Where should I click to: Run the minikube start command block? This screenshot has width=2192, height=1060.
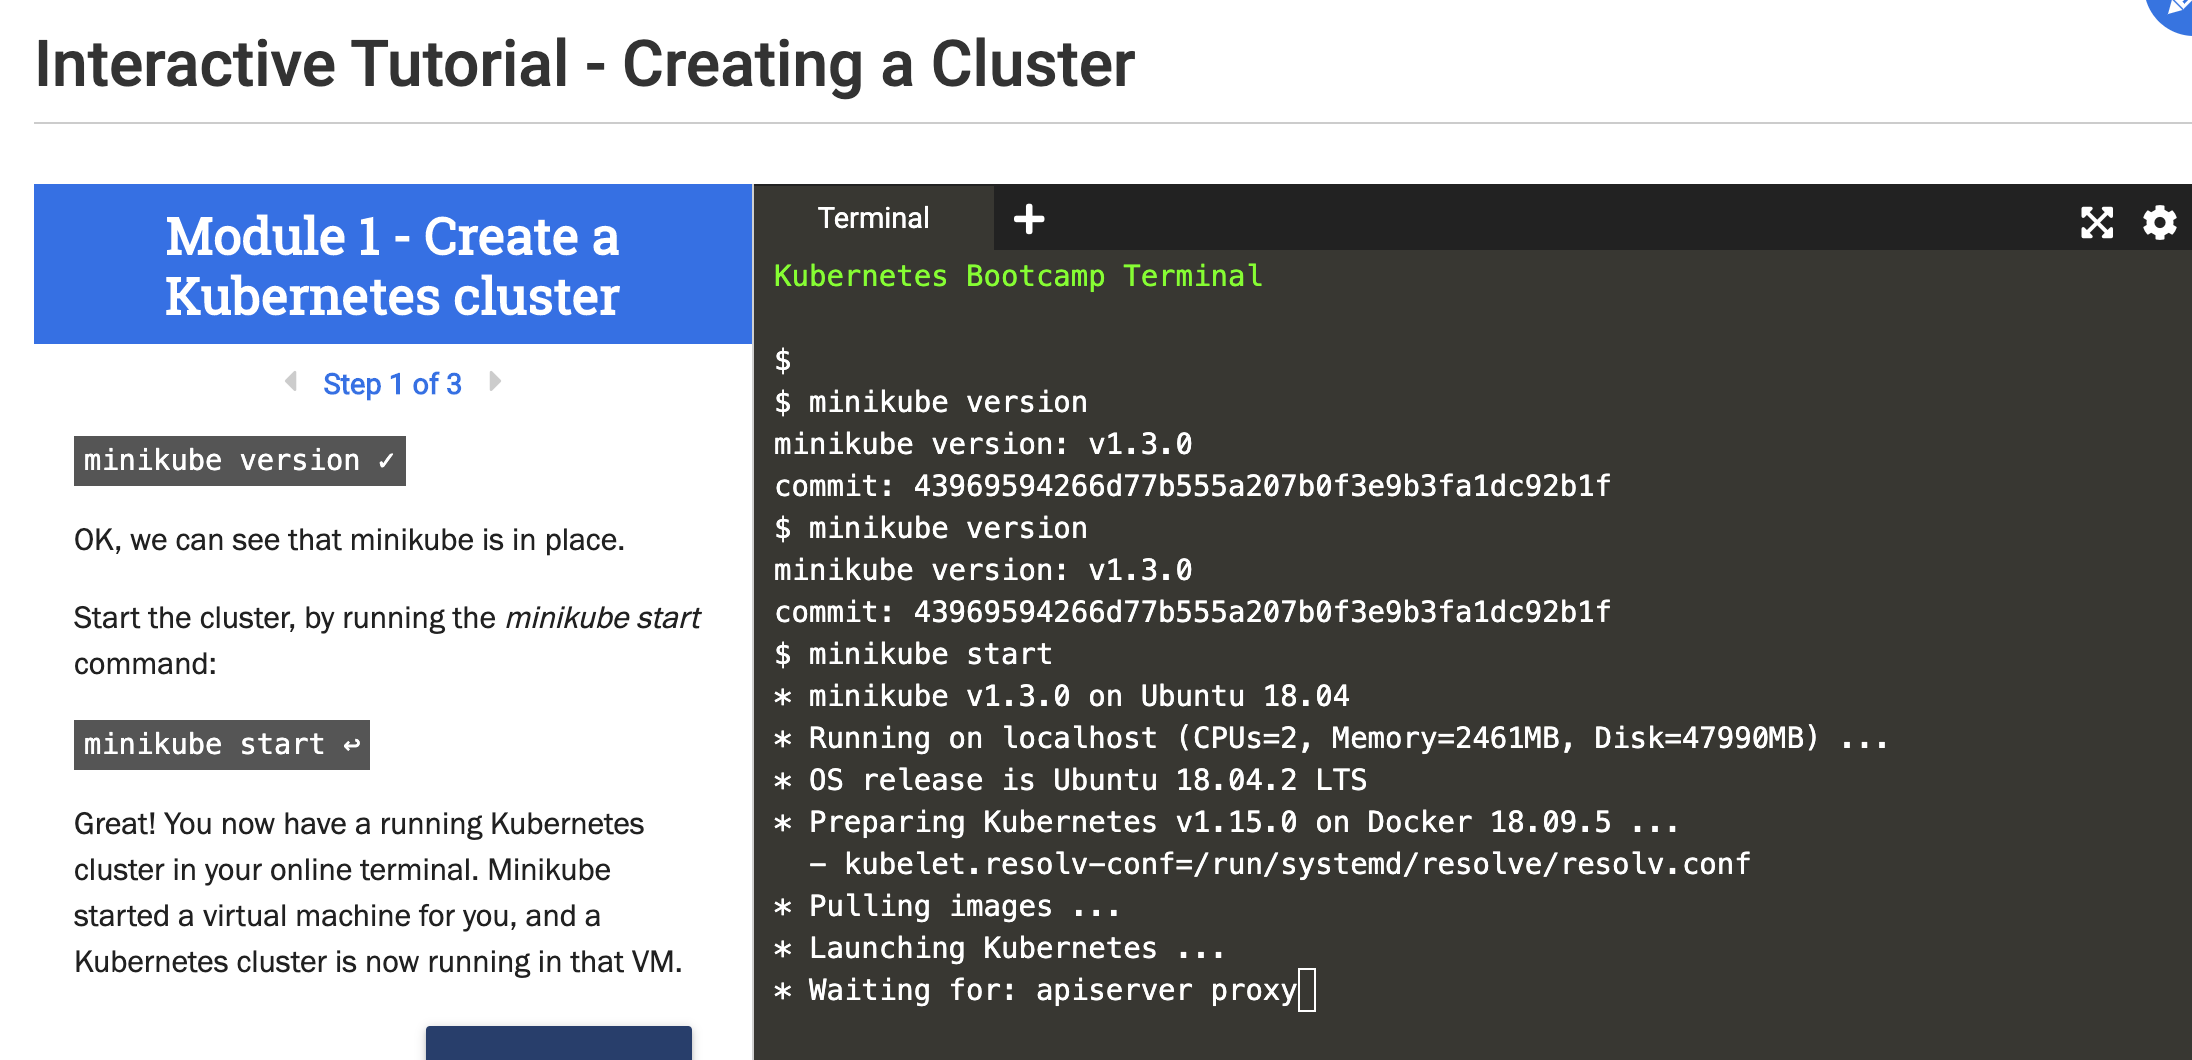(x=222, y=745)
